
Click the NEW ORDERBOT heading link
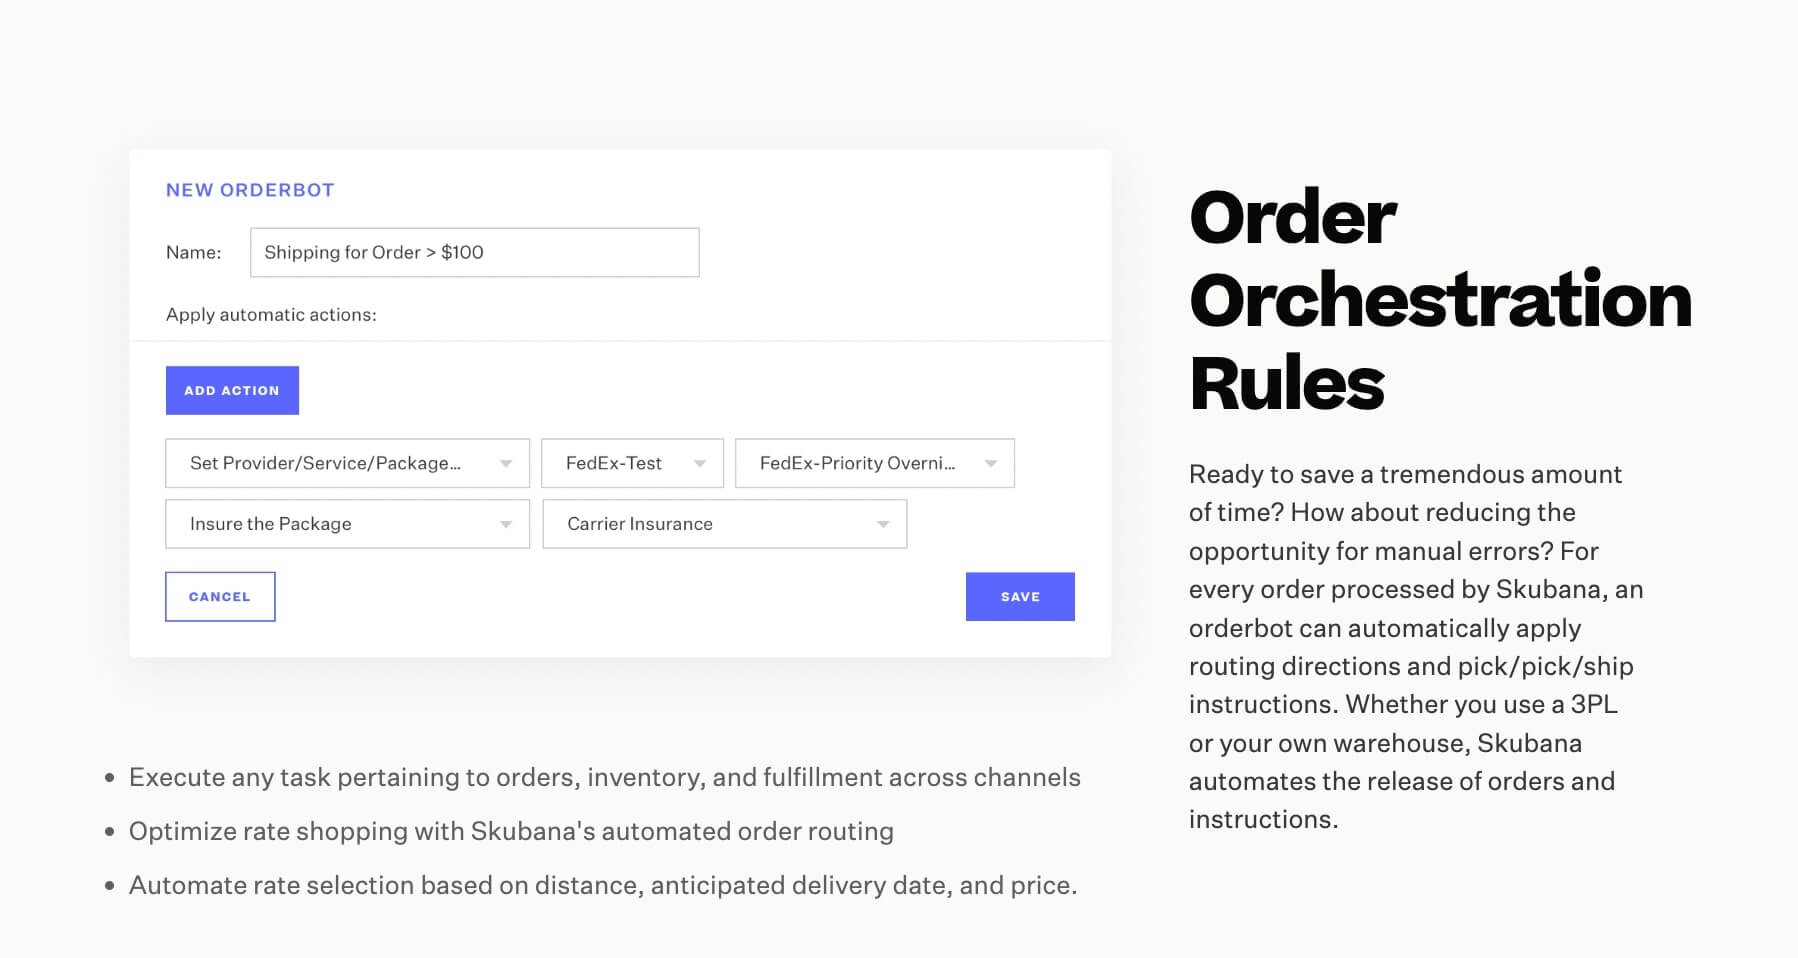[250, 190]
